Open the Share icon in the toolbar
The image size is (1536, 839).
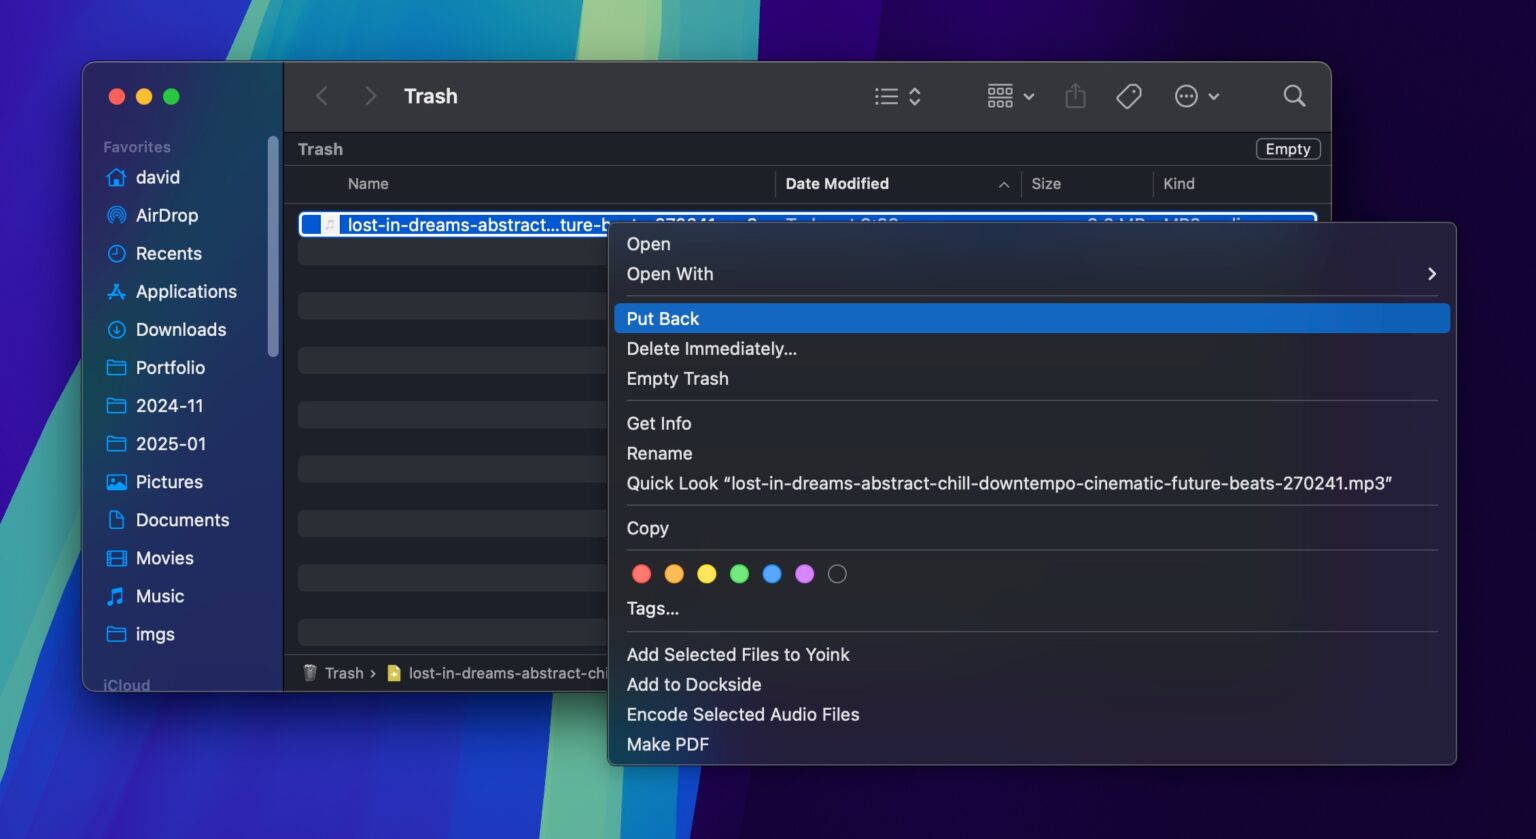(1075, 95)
